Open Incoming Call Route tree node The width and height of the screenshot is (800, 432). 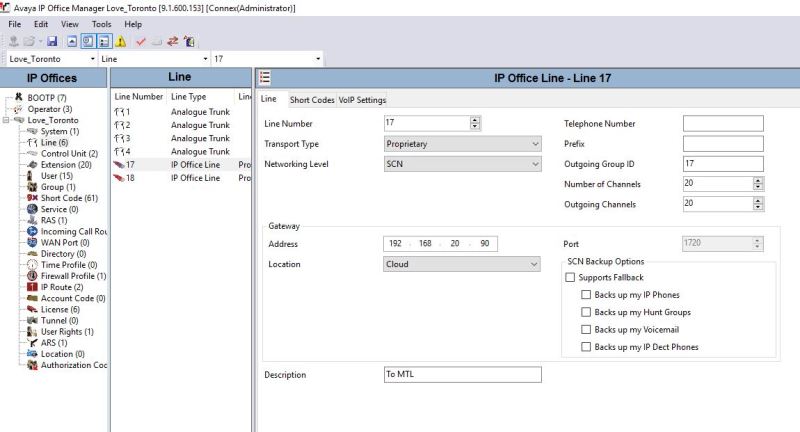click(x=73, y=232)
